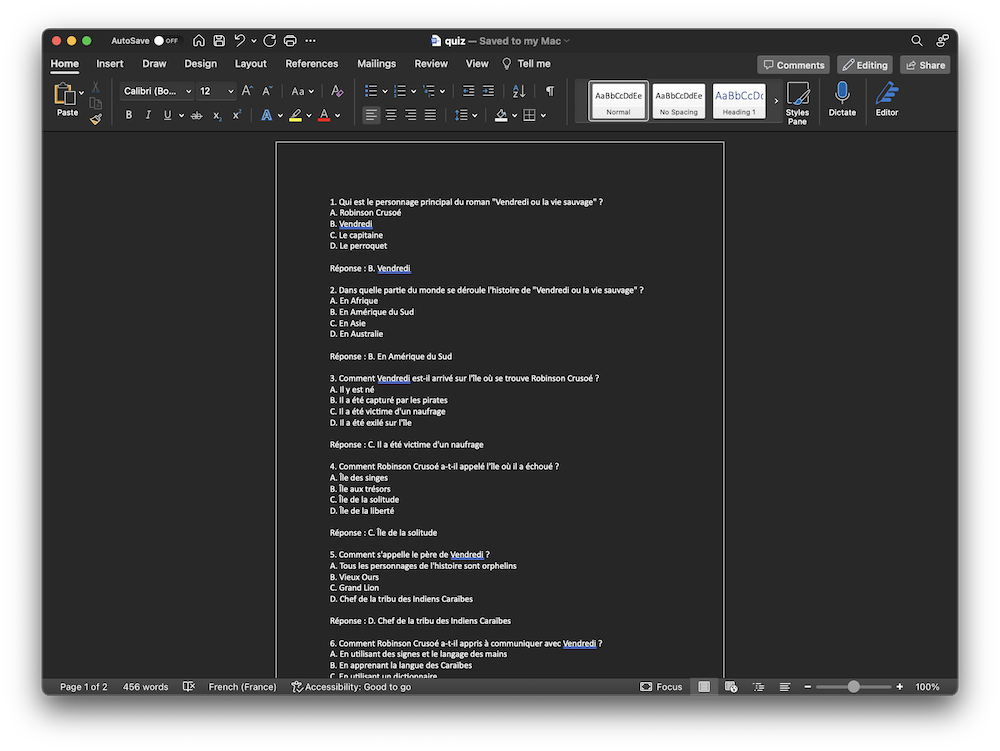Open the font name dropdown
The height and width of the screenshot is (751, 1000).
pyautogui.click(x=188, y=91)
